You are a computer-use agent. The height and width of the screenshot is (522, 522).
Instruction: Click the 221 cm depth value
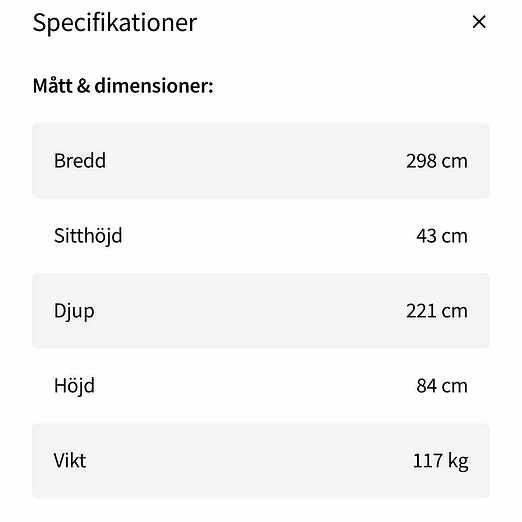pyautogui.click(x=437, y=311)
